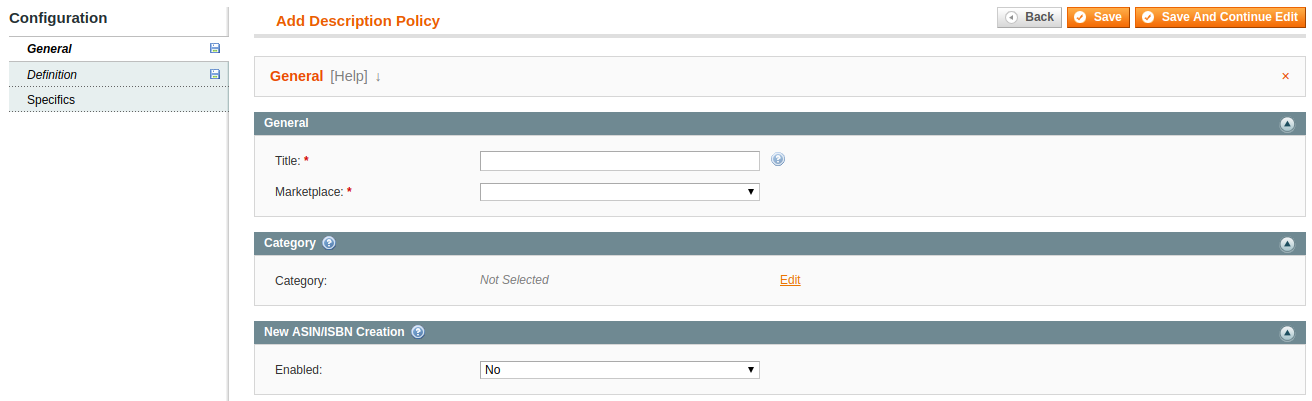Viewport: 1312px width, 401px height.
Task: Focus the Title input field
Action: (619, 161)
